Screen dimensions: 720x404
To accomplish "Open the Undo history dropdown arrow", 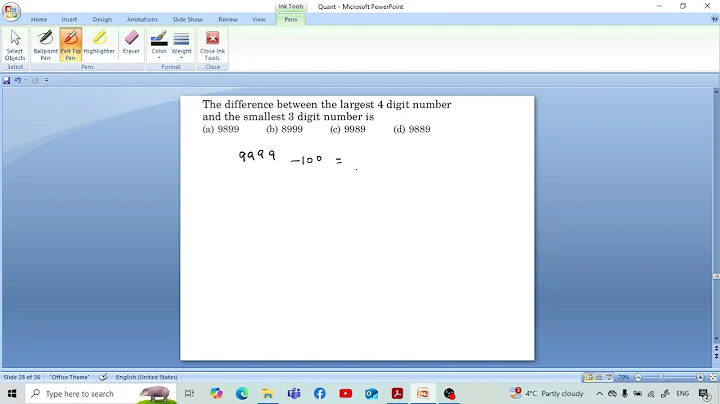I will coord(25,80).
